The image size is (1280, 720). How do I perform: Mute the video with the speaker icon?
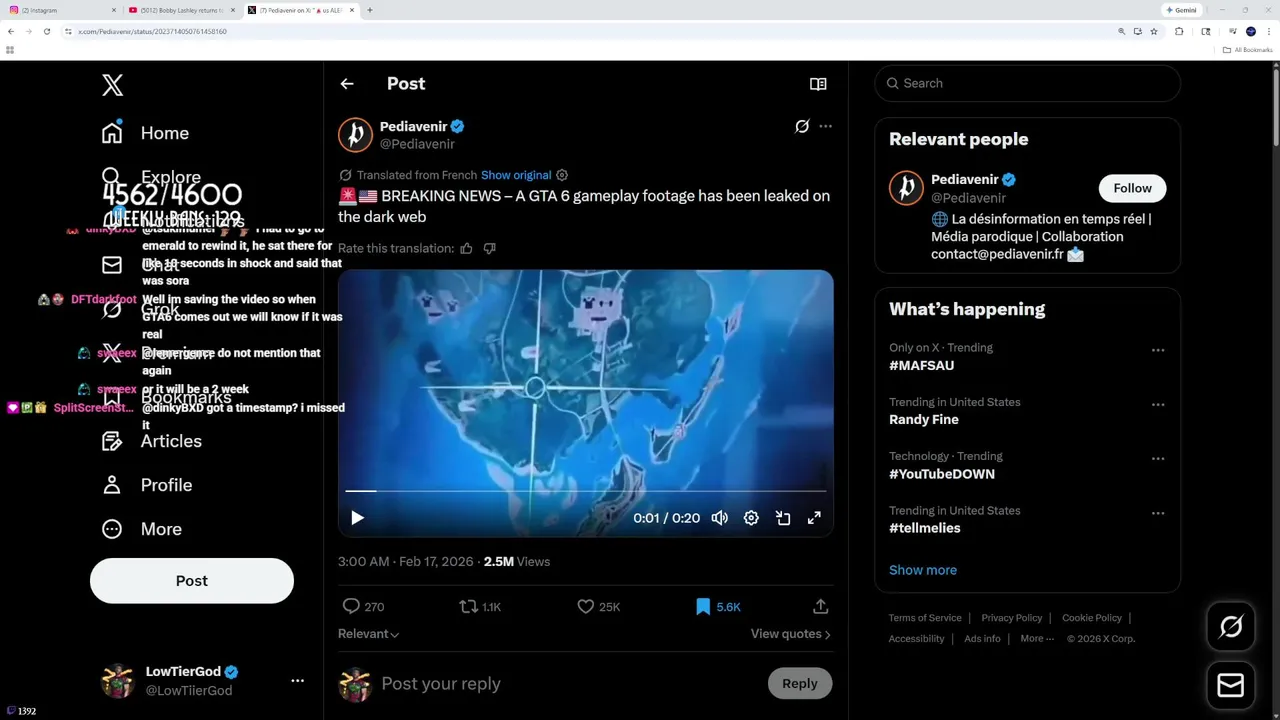point(719,518)
